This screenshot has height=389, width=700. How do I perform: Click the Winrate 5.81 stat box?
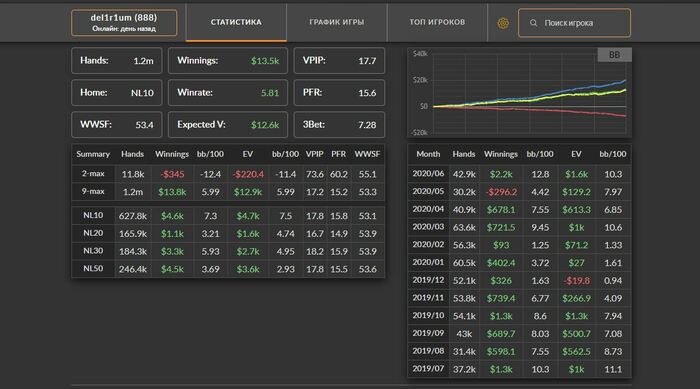click(228, 92)
